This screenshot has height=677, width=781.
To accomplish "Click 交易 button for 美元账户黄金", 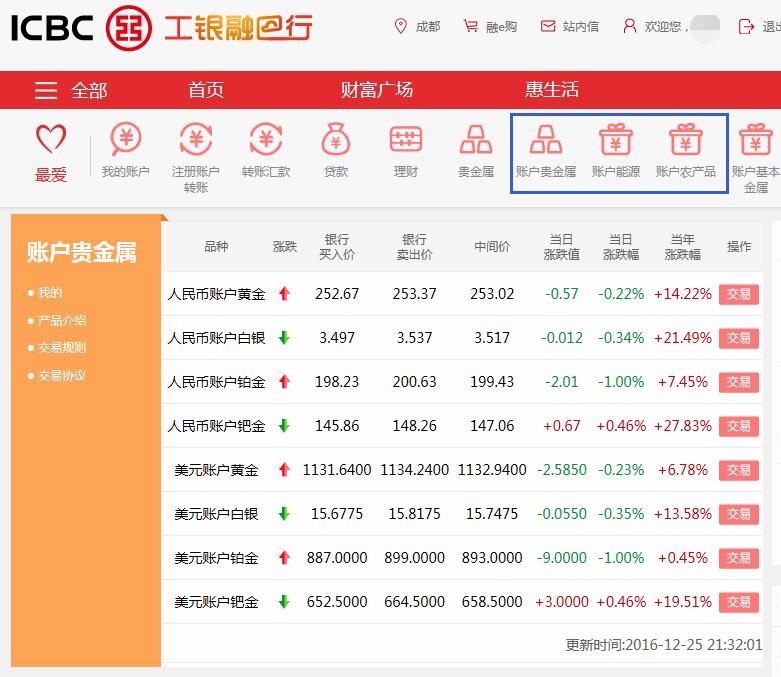I will [739, 470].
